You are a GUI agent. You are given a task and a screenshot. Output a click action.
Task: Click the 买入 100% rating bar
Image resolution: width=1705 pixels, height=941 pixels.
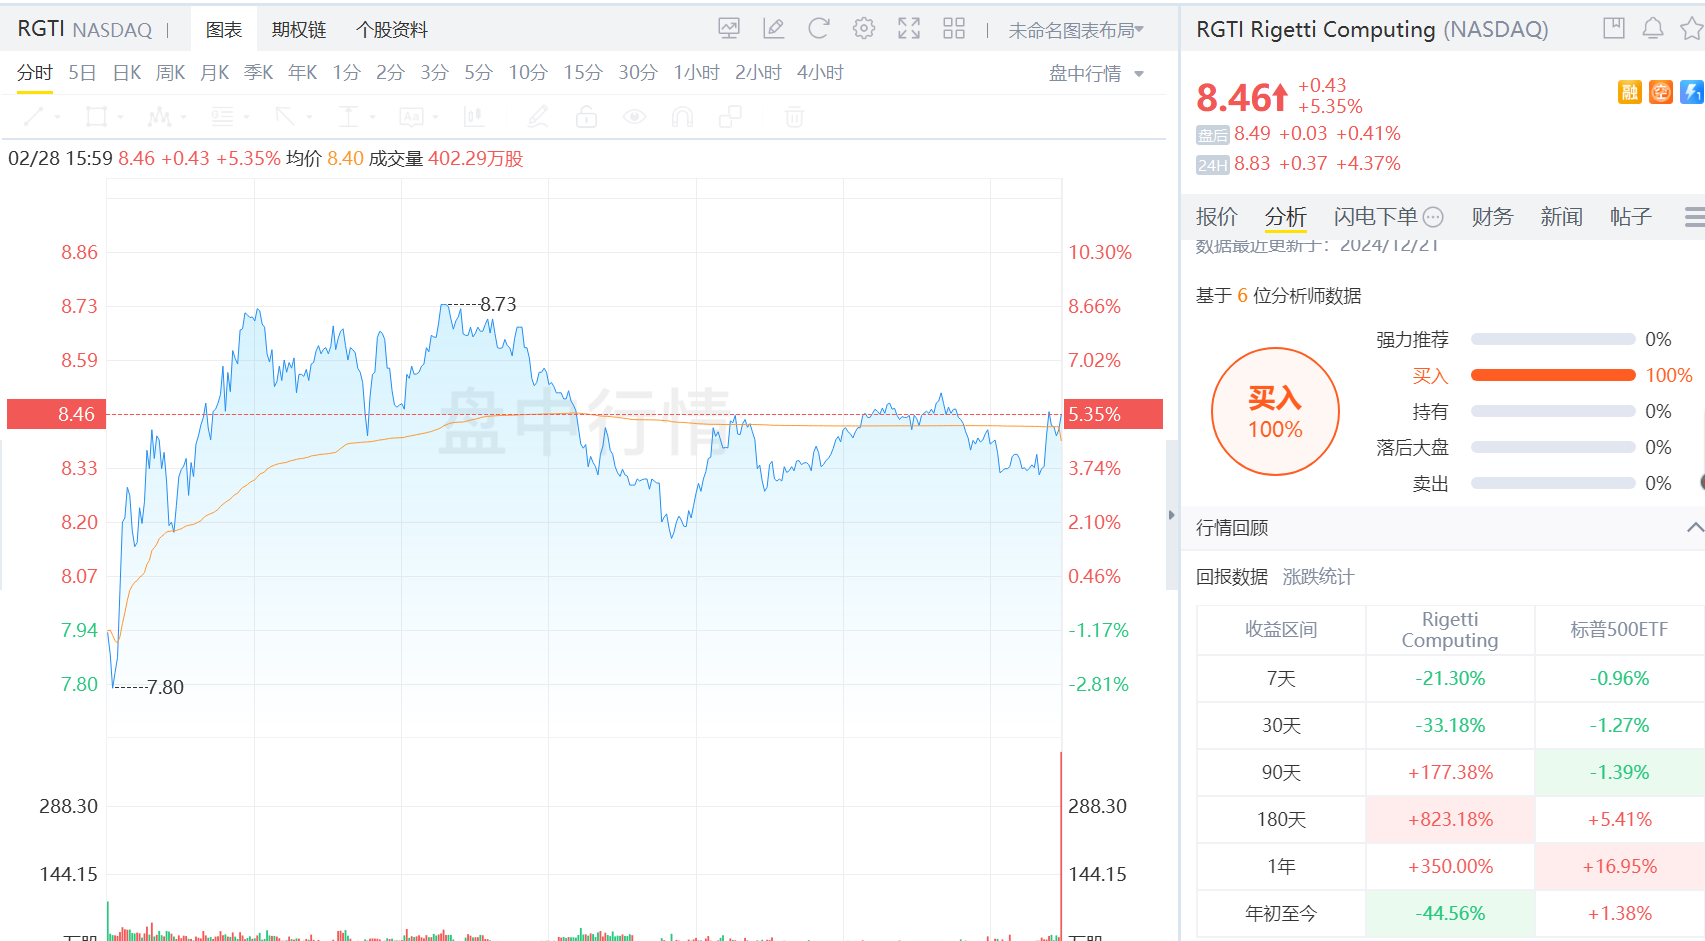(1552, 375)
